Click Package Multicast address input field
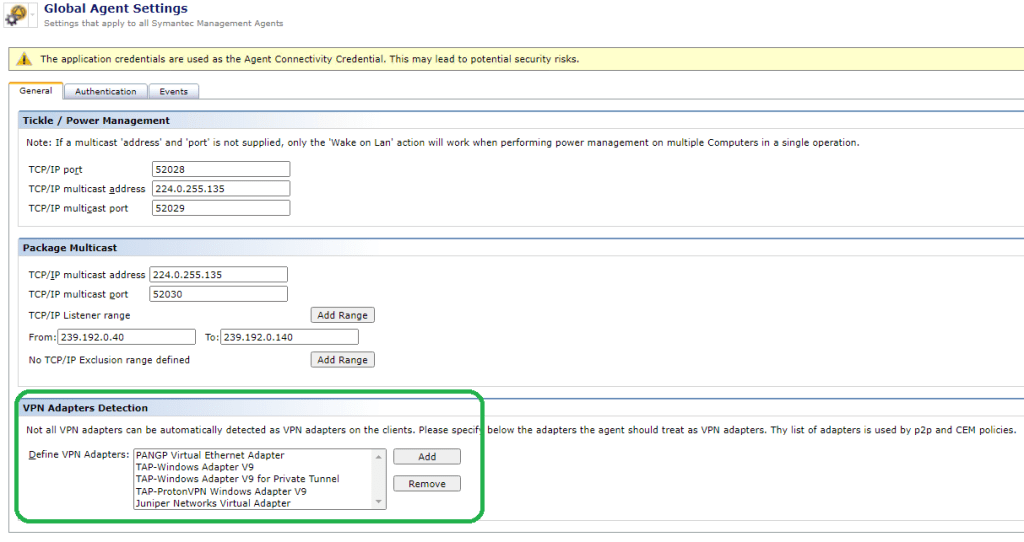1024x542 pixels. [218, 274]
